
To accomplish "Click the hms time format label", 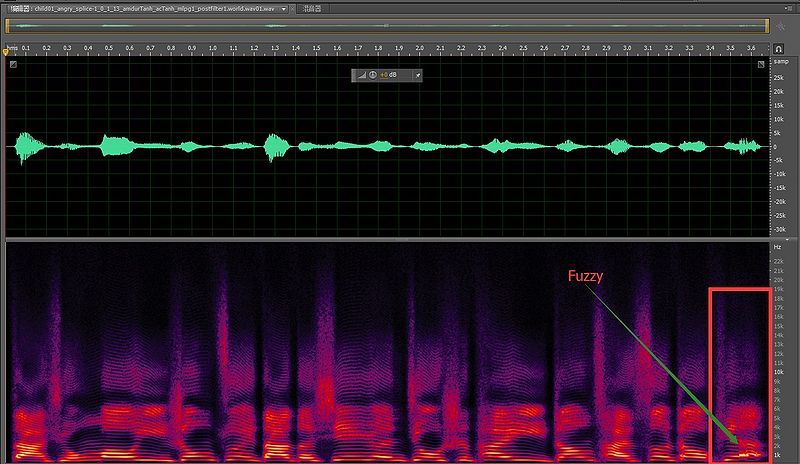I will coord(12,48).
